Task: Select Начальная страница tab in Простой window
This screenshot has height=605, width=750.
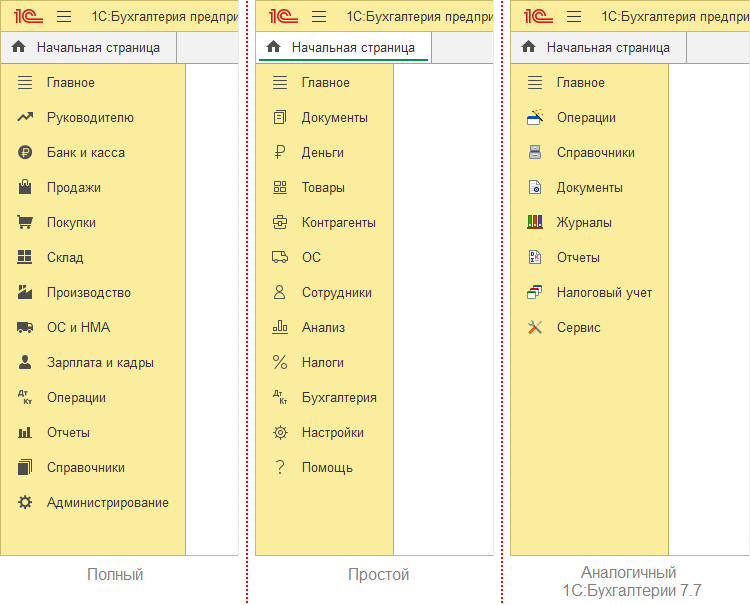Action: coord(343,47)
